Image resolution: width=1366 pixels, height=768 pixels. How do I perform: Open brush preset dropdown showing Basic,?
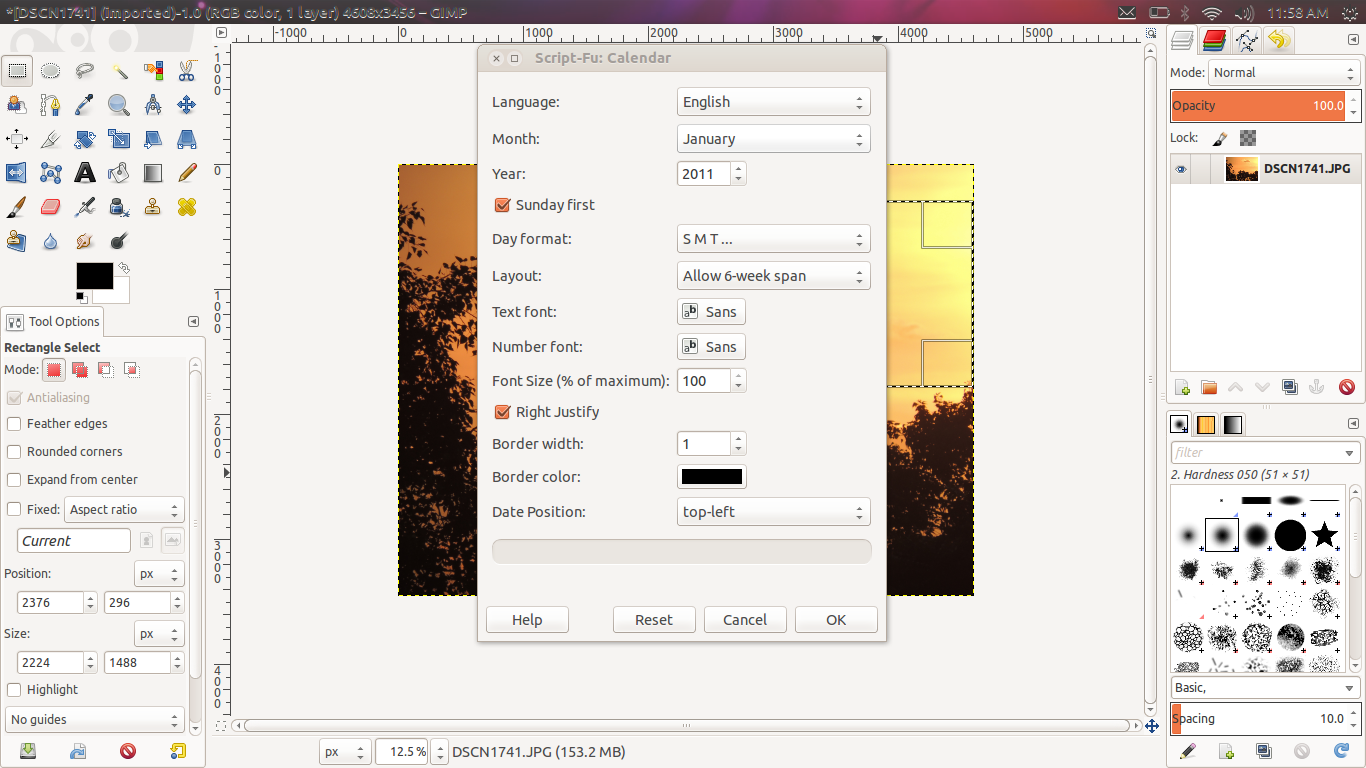1265,688
